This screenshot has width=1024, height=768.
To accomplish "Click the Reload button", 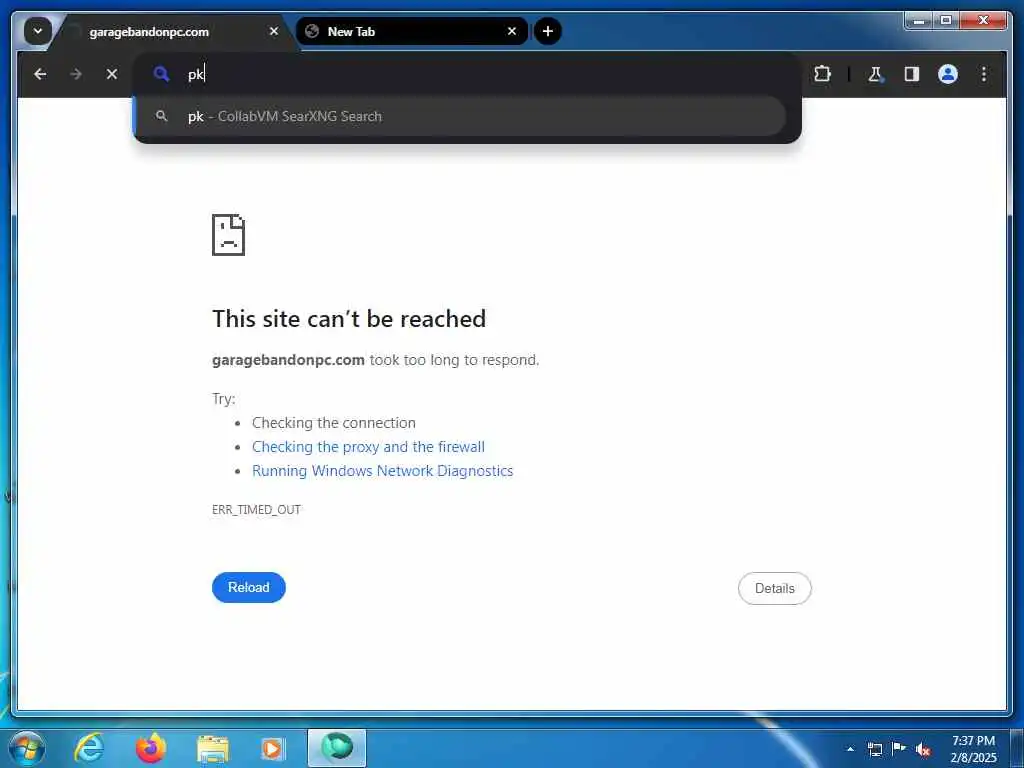I will [249, 587].
